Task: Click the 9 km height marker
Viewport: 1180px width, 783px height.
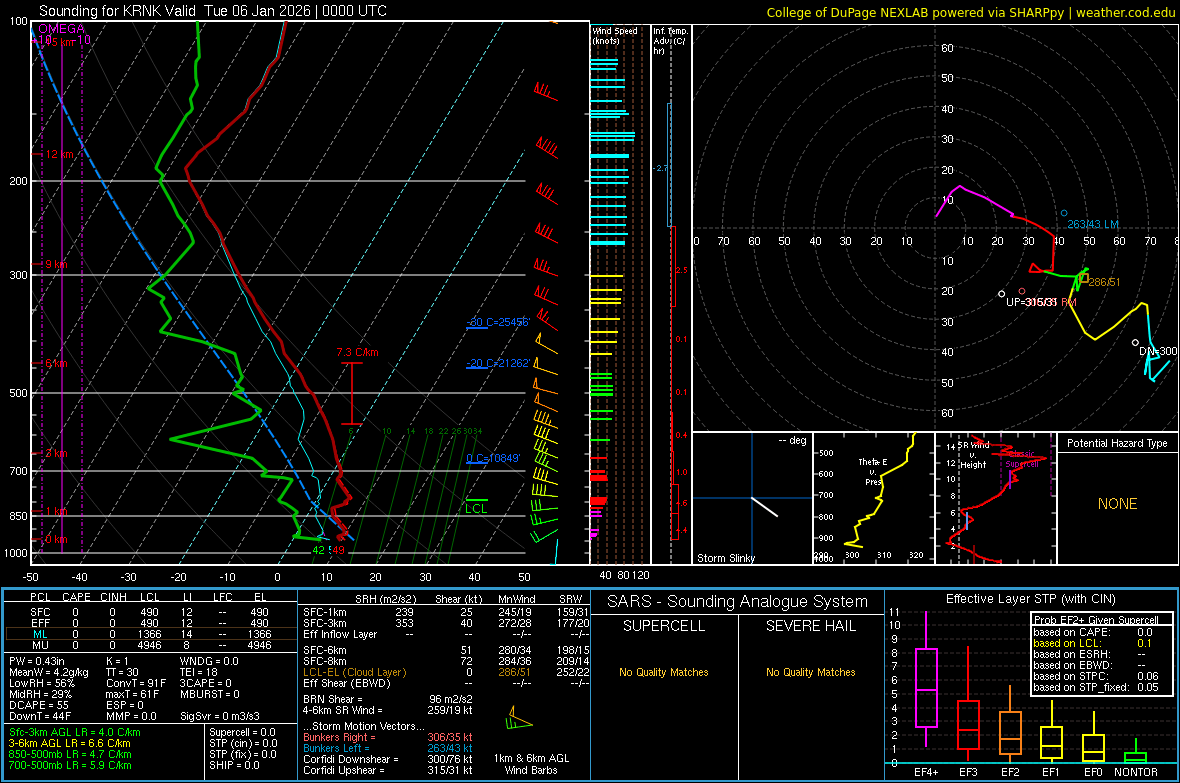Action: [x=56, y=264]
